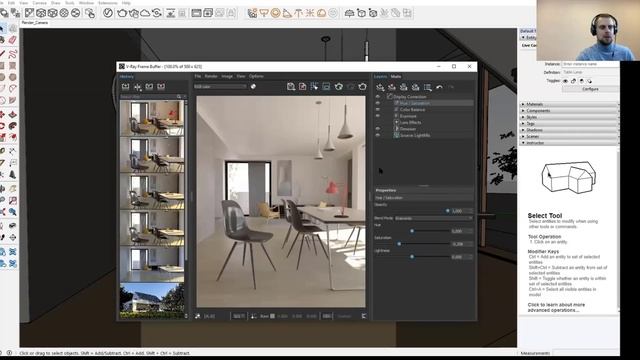Click the V-Ray cloud render icon
Image resolution: width=640 pixels, height=360 pixels.
pos(145,13)
